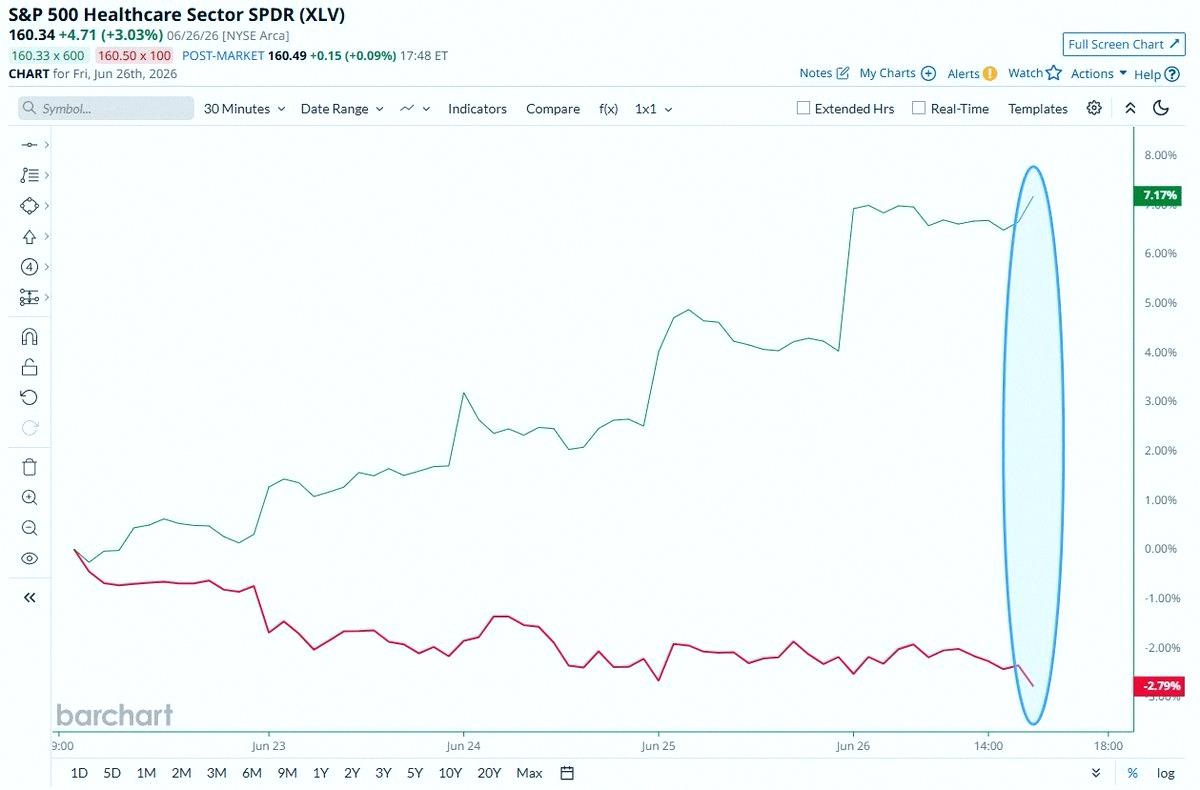Click the Alerts warning icon
The height and width of the screenshot is (790, 1200).
[990, 73]
